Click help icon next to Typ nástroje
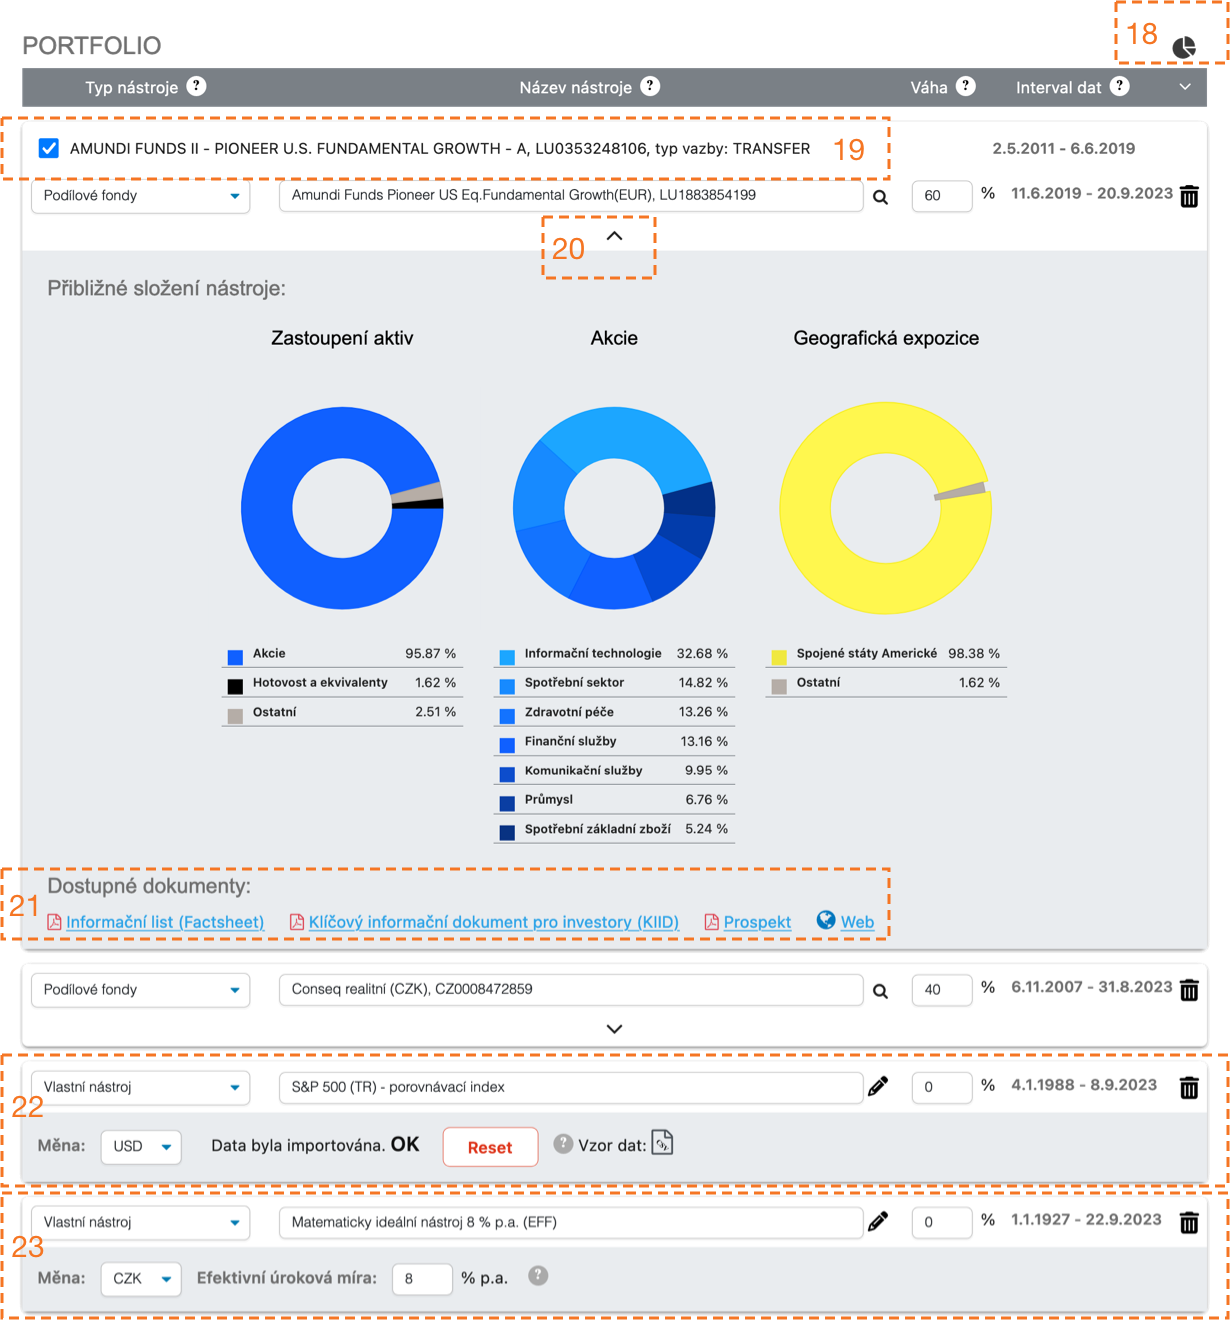Viewport: 1230px width, 1320px height. click(x=197, y=86)
